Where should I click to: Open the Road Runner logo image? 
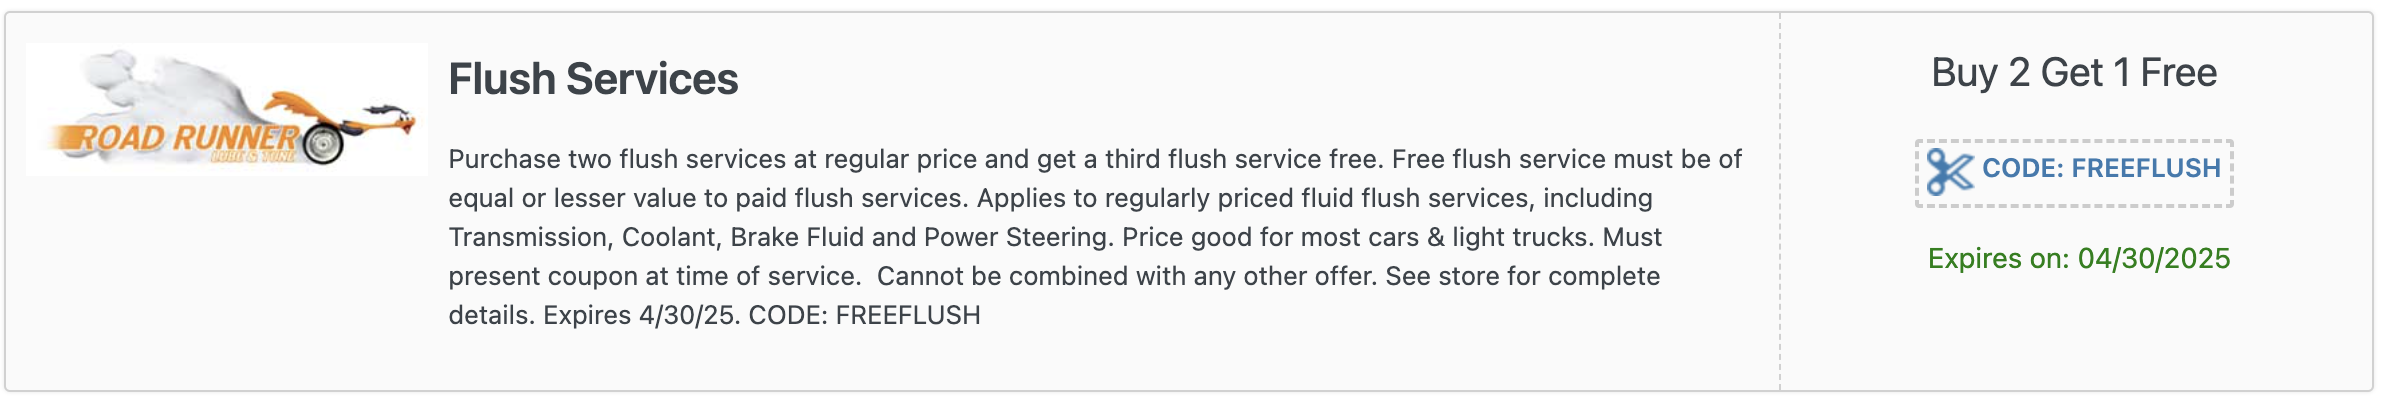[x=227, y=109]
